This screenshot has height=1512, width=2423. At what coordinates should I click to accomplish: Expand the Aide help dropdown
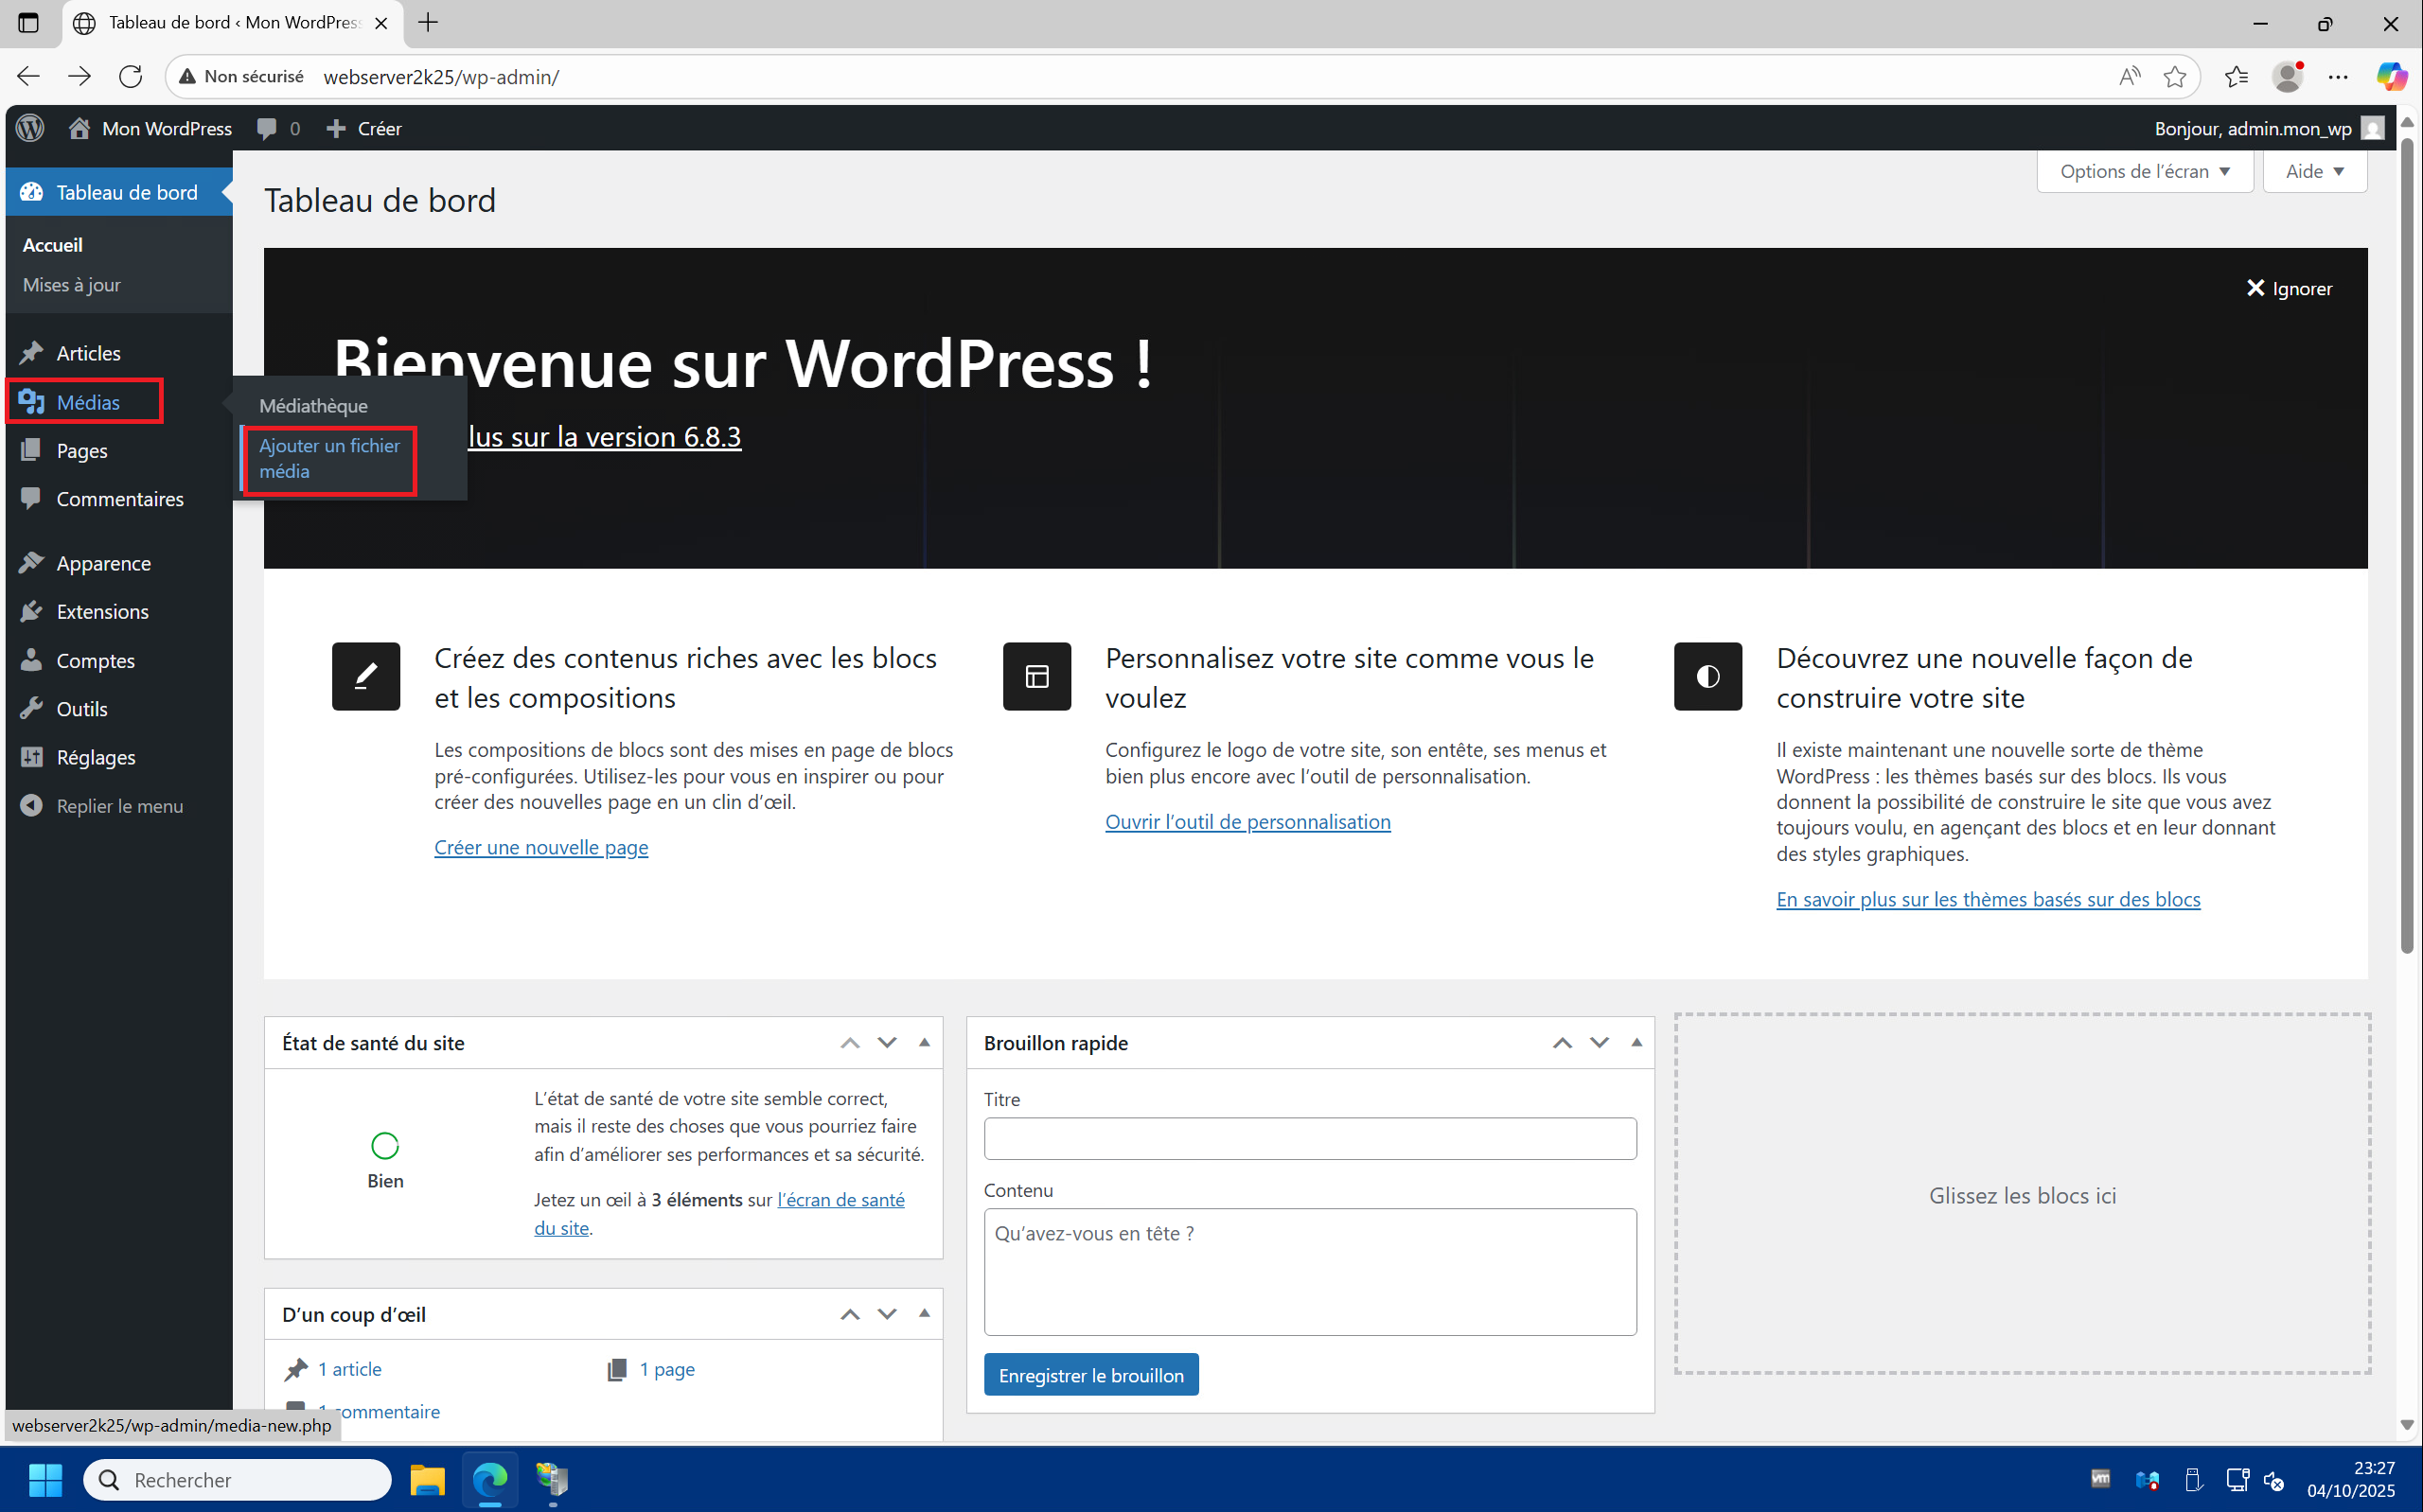click(2314, 171)
